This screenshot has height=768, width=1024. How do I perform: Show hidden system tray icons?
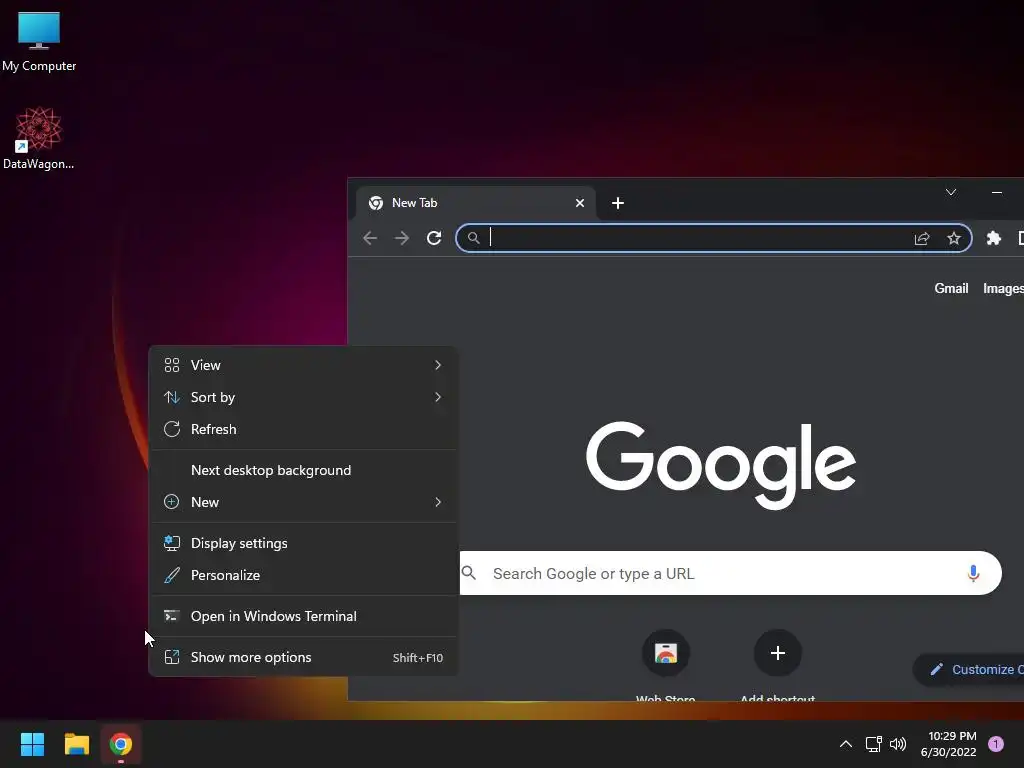[x=846, y=744]
